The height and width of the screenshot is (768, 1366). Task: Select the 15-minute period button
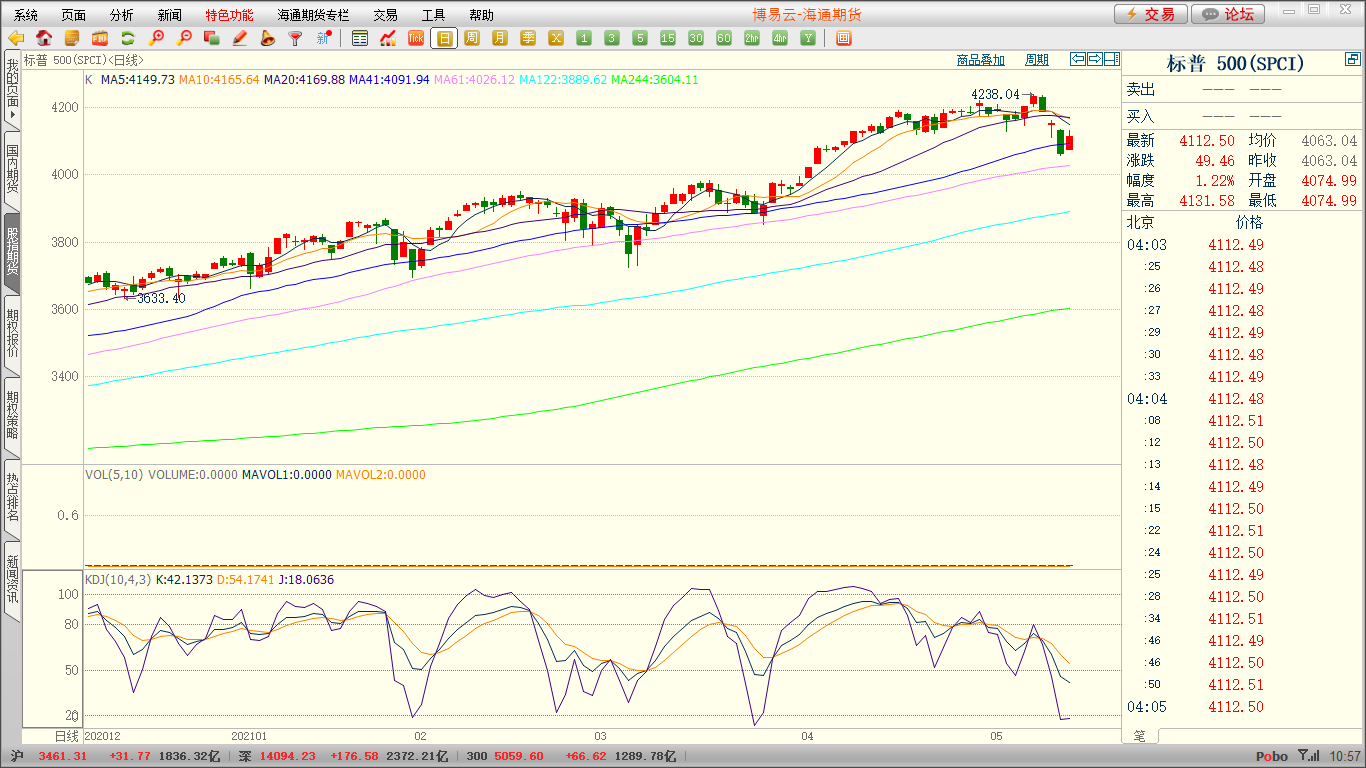668,38
